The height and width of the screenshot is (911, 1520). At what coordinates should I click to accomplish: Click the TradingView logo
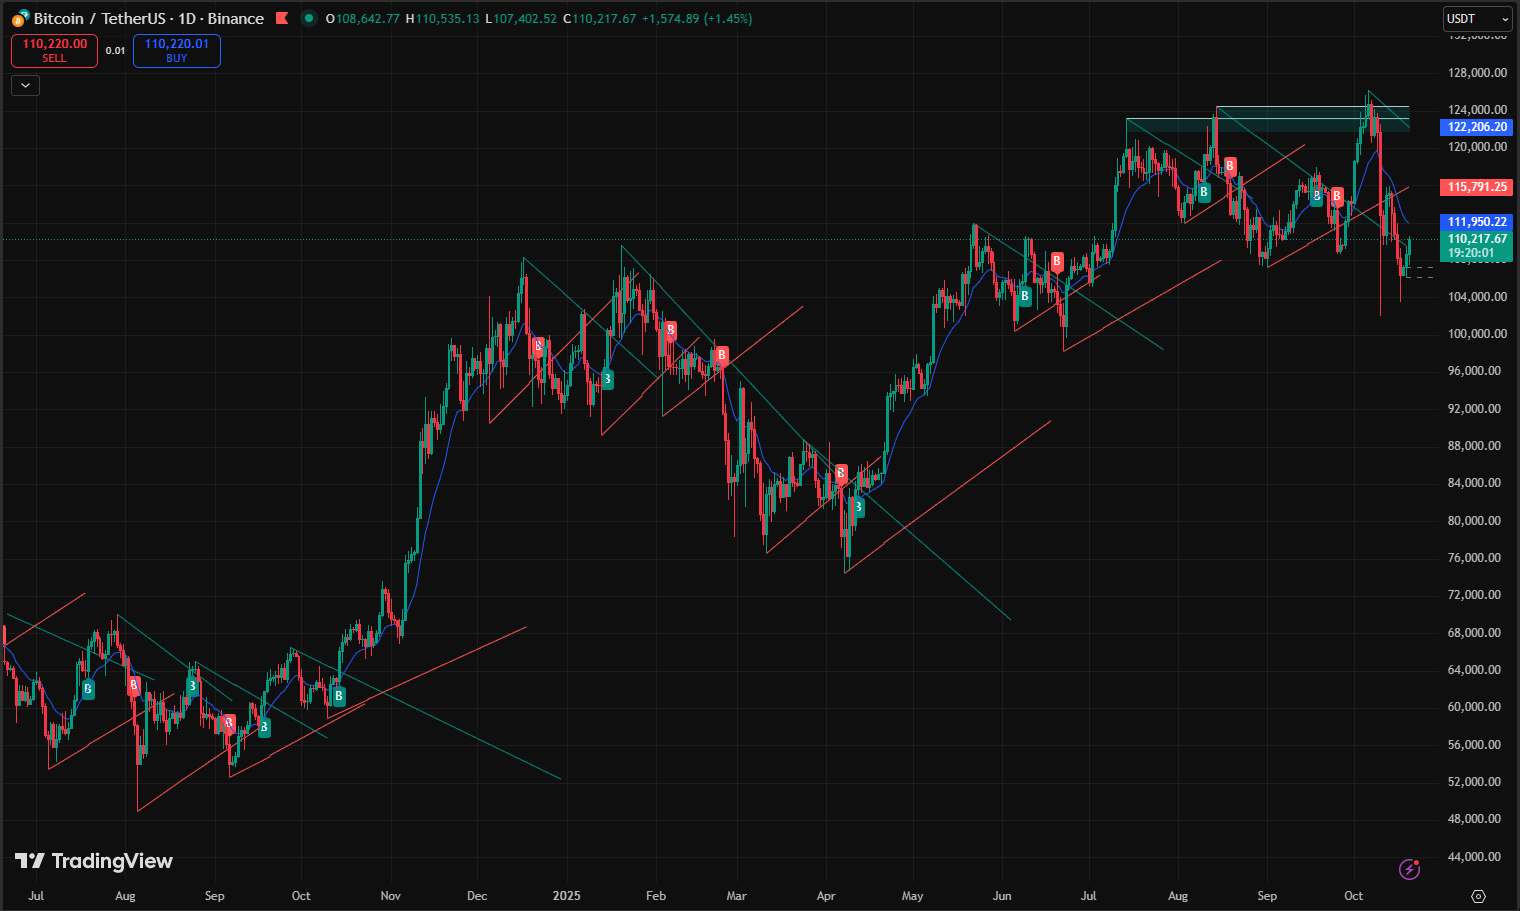[94, 861]
